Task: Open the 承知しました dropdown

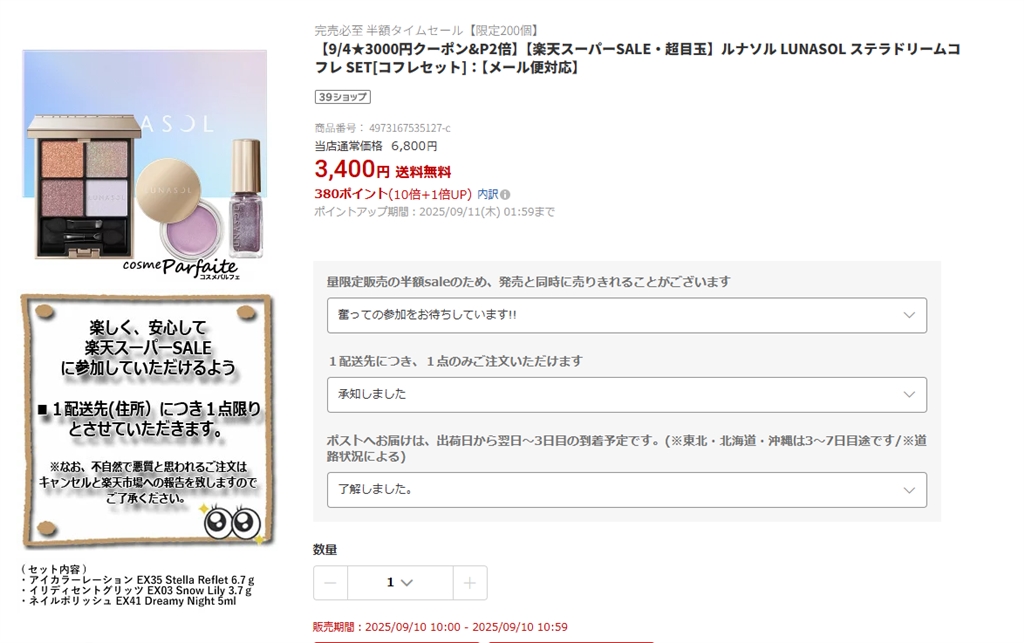Action: [626, 394]
